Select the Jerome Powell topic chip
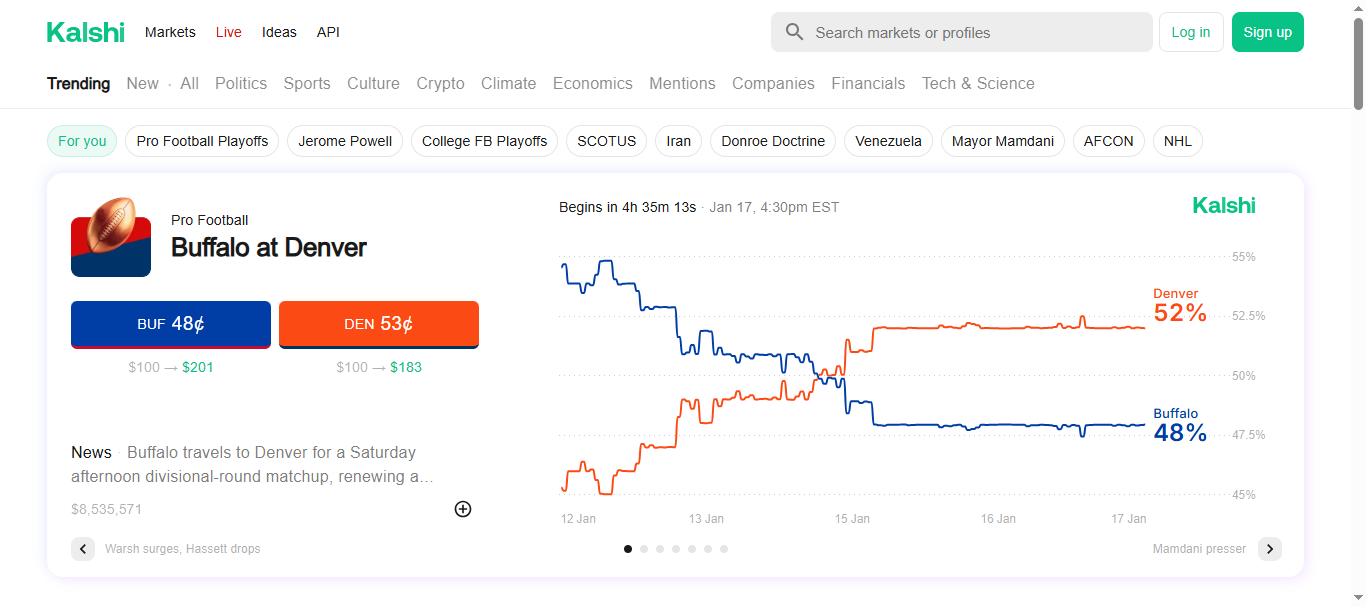Viewport: 1366px width, 607px height. pyautogui.click(x=345, y=141)
